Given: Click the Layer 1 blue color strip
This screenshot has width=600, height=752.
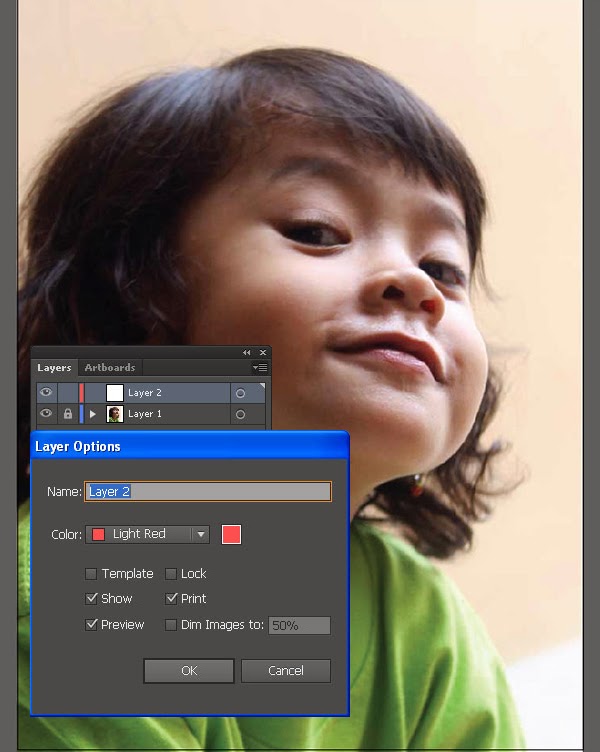Looking at the screenshot, I should tap(82, 414).
